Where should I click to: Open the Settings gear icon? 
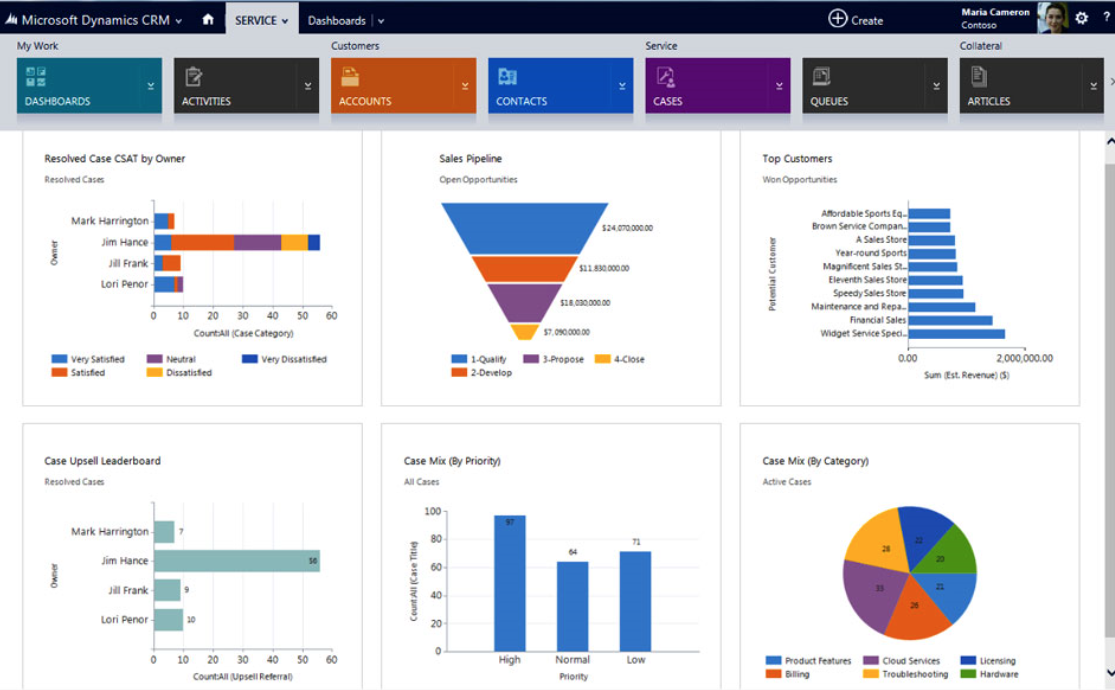tap(1081, 18)
